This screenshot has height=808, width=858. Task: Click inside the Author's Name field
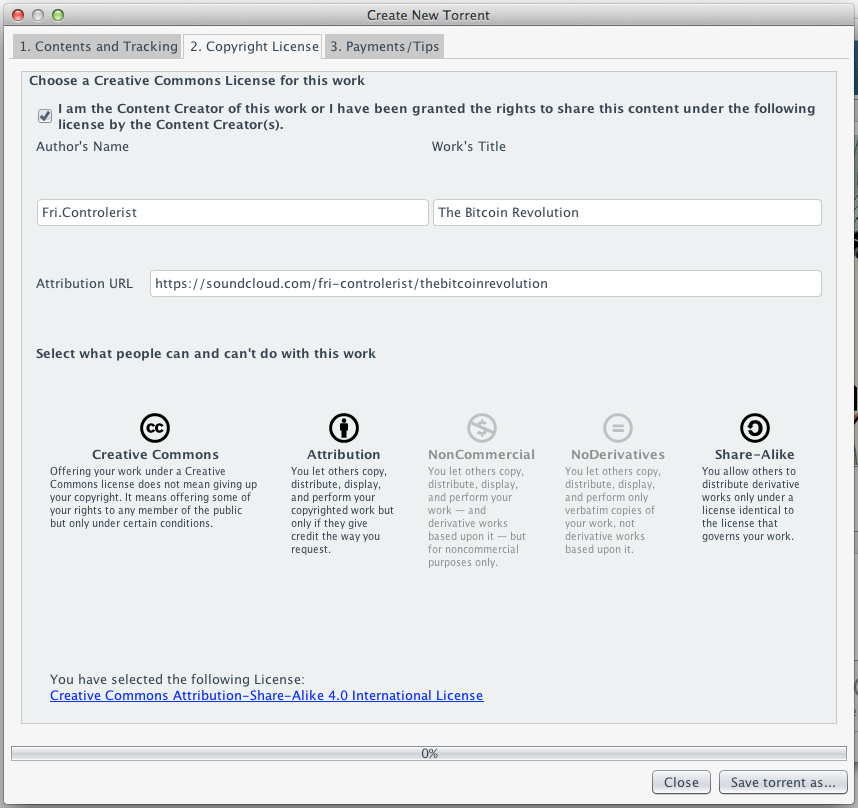click(x=232, y=212)
